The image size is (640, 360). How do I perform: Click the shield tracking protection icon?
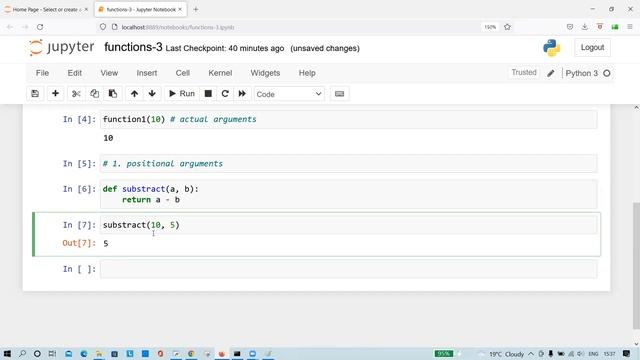point(103,27)
